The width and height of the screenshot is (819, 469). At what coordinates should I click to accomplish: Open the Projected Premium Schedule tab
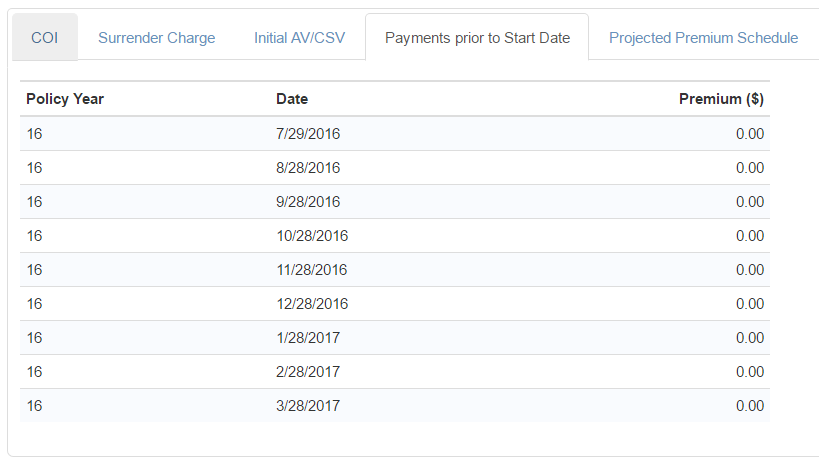[x=703, y=38]
